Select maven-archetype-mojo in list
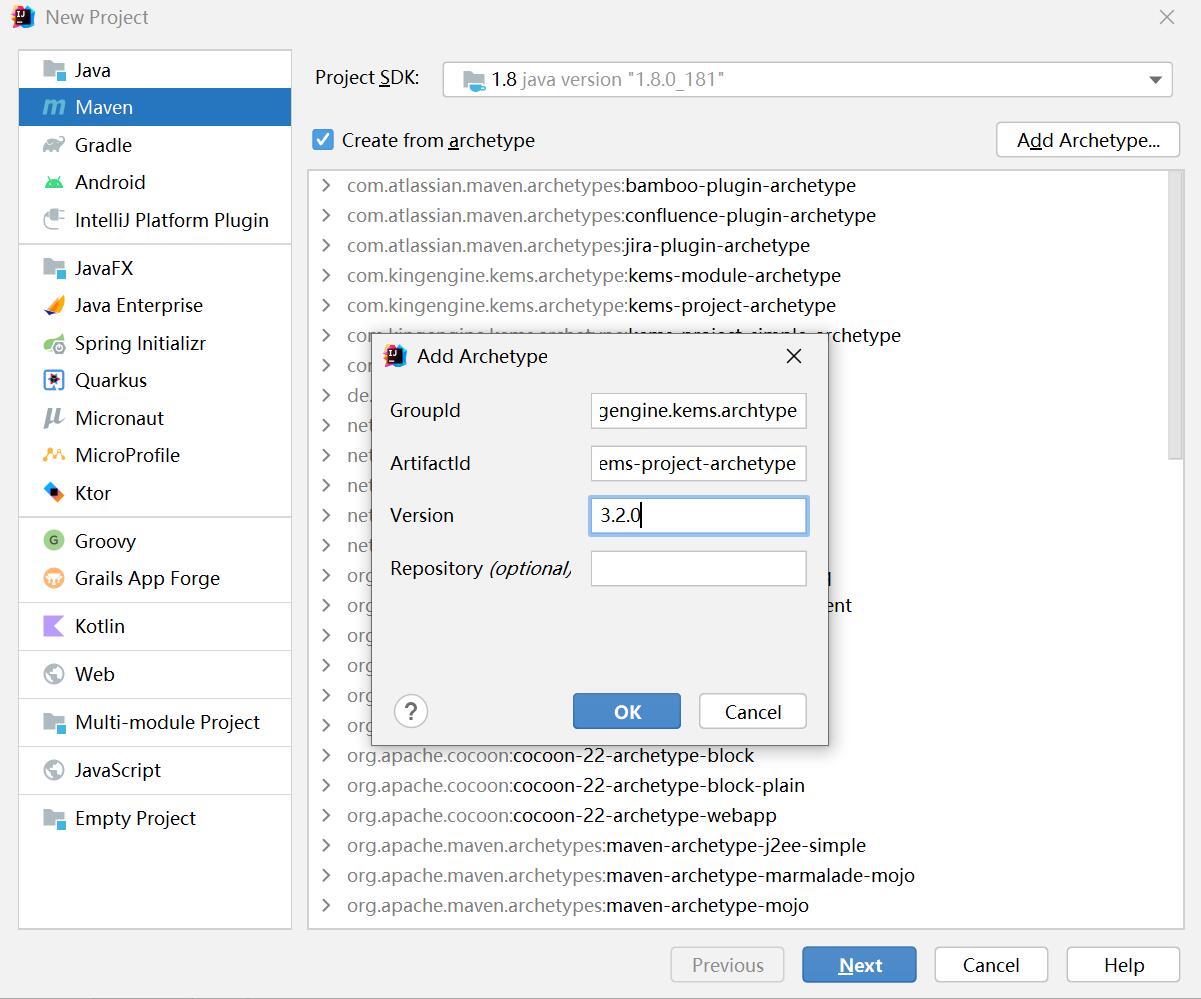 tap(578, 905)
